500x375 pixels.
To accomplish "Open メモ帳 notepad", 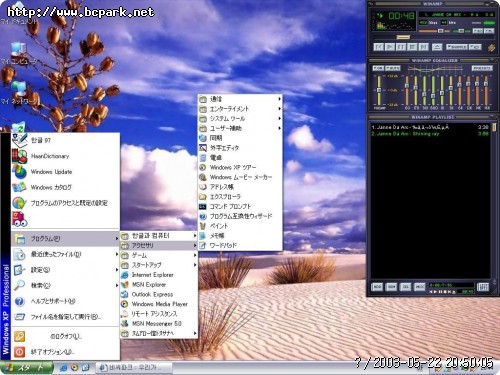I will [240, 236].
